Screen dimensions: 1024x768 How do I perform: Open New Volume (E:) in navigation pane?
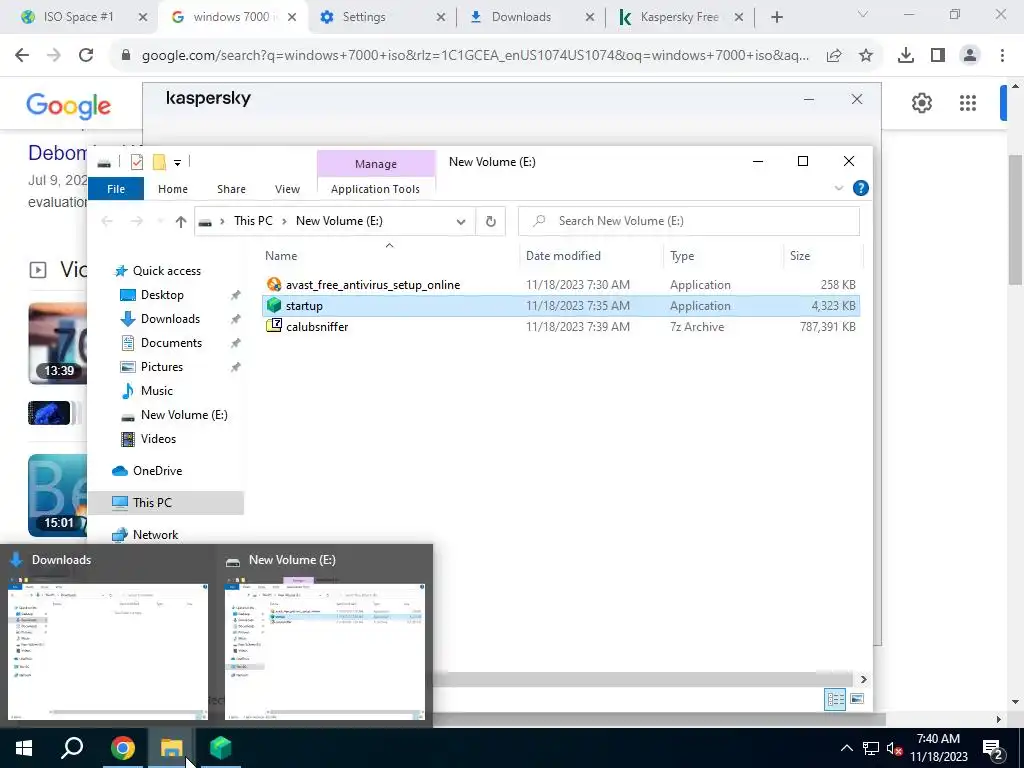point(184,415)
